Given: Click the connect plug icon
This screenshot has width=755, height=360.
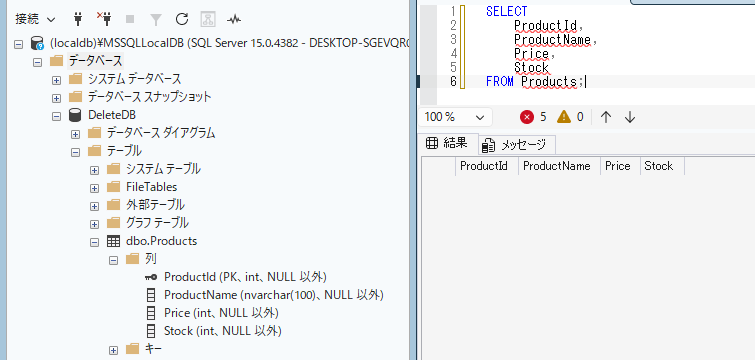Looking at the screenshot, I should 78,19.
